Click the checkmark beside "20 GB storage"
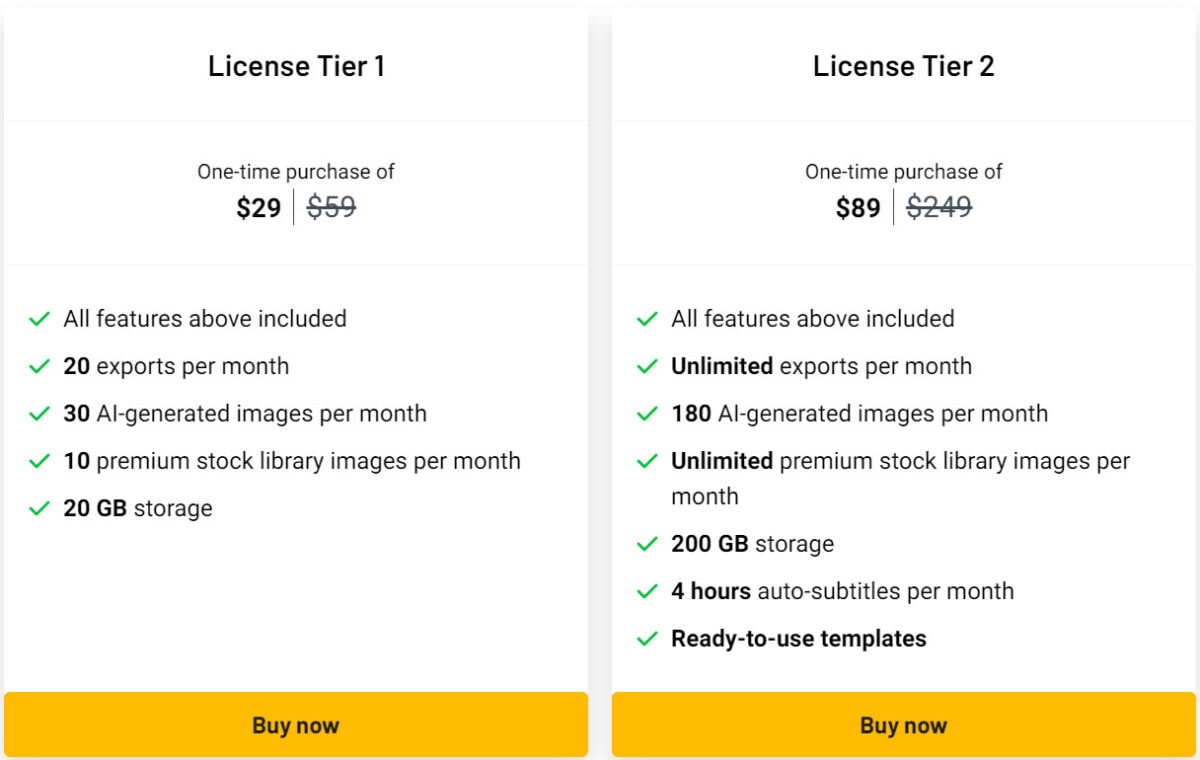 click(x=39, y=508)
